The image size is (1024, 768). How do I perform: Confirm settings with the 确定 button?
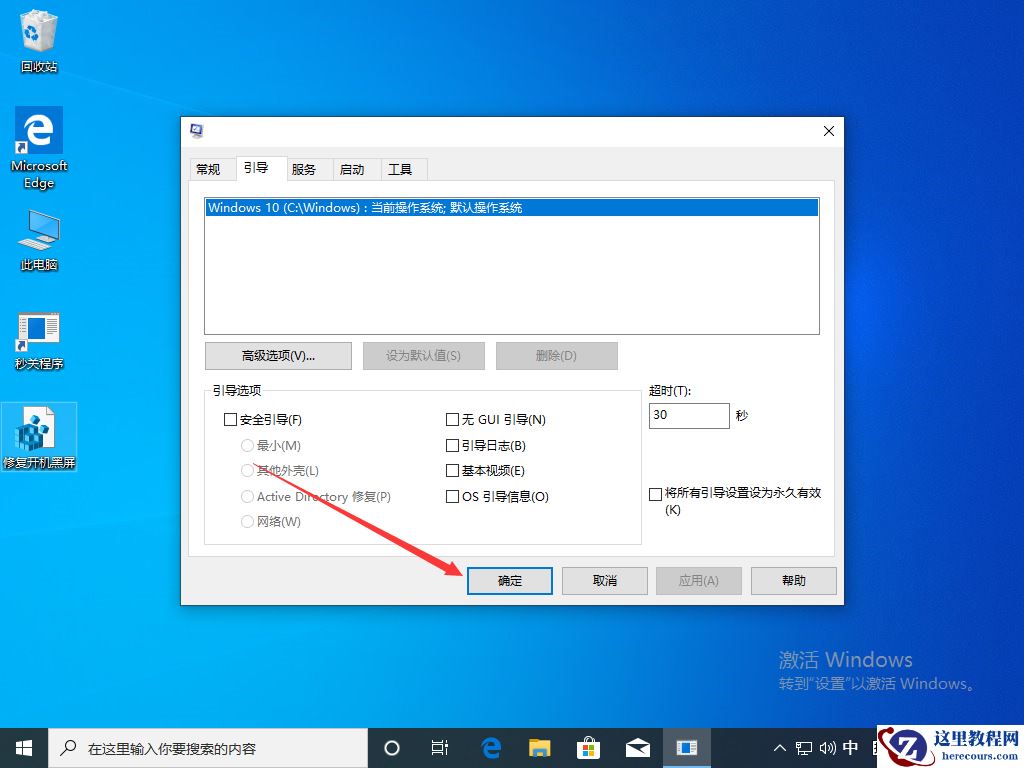click(509, 580)
